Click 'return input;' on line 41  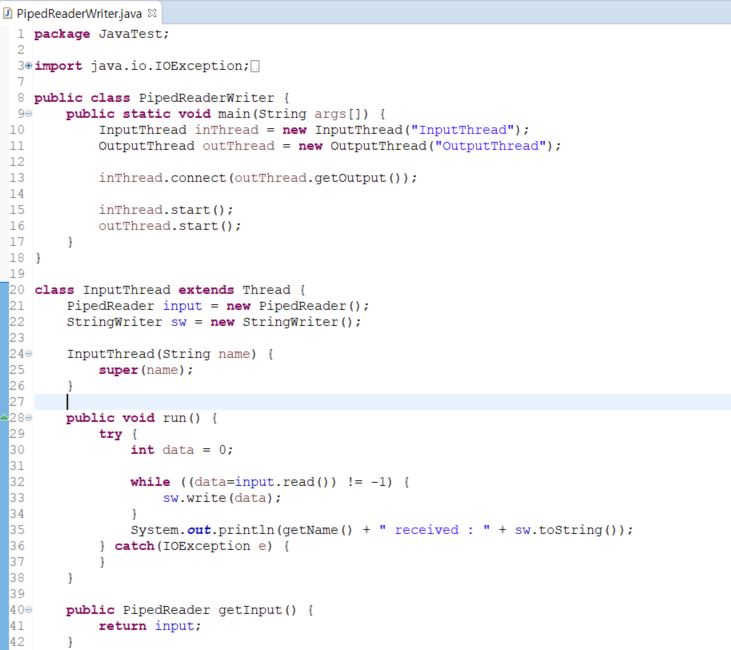pyautogui.click(x=150, y=626)
